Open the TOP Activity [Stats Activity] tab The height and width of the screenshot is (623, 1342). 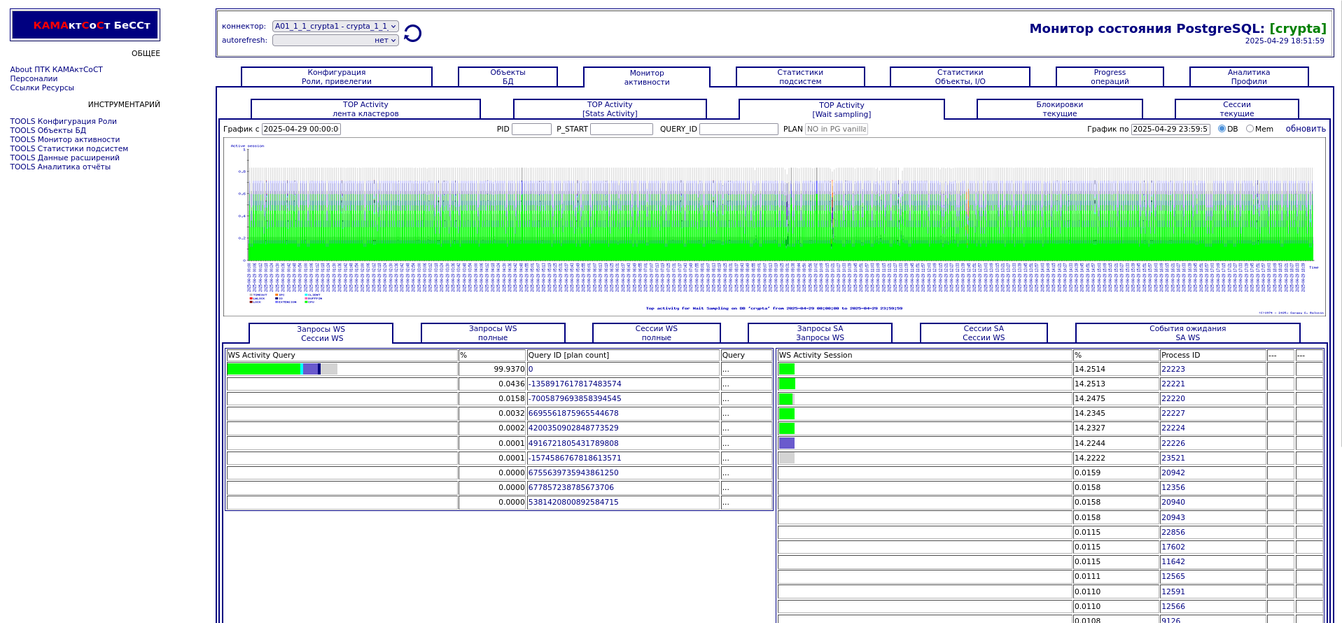coord(609,109)
